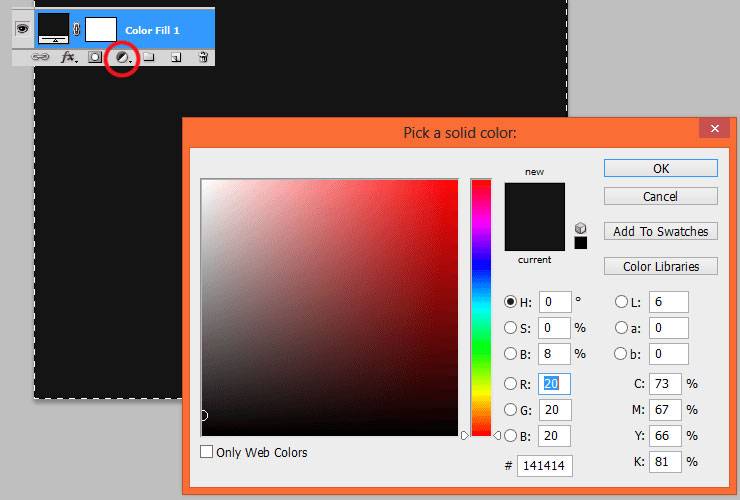Confirm color with the OK button

pos(661,169)
